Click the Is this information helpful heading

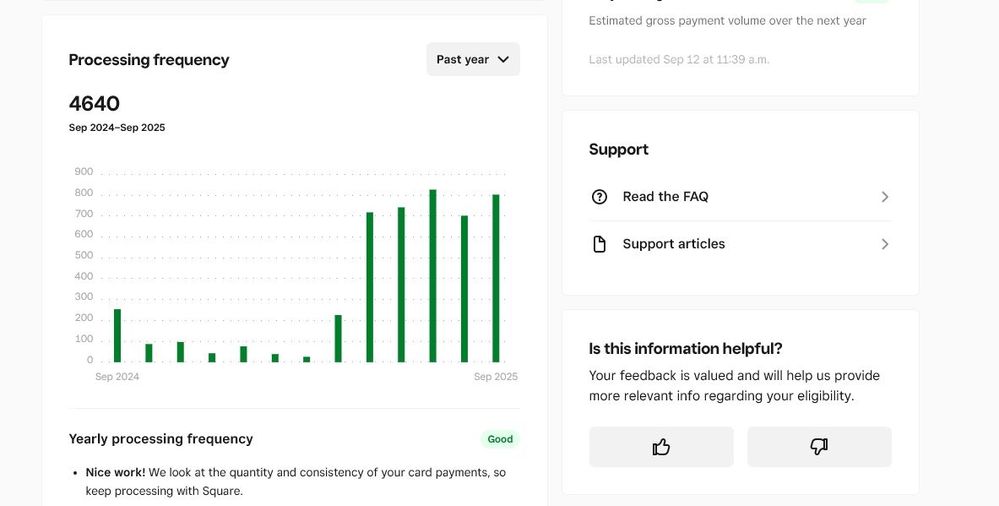click(x=685, y=349)
